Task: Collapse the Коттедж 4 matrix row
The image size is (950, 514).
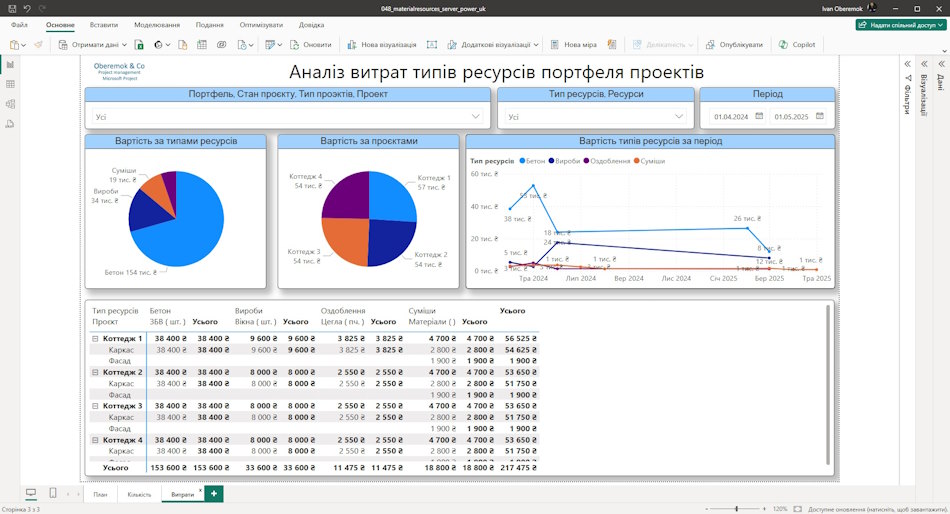Action: [95, 440]
